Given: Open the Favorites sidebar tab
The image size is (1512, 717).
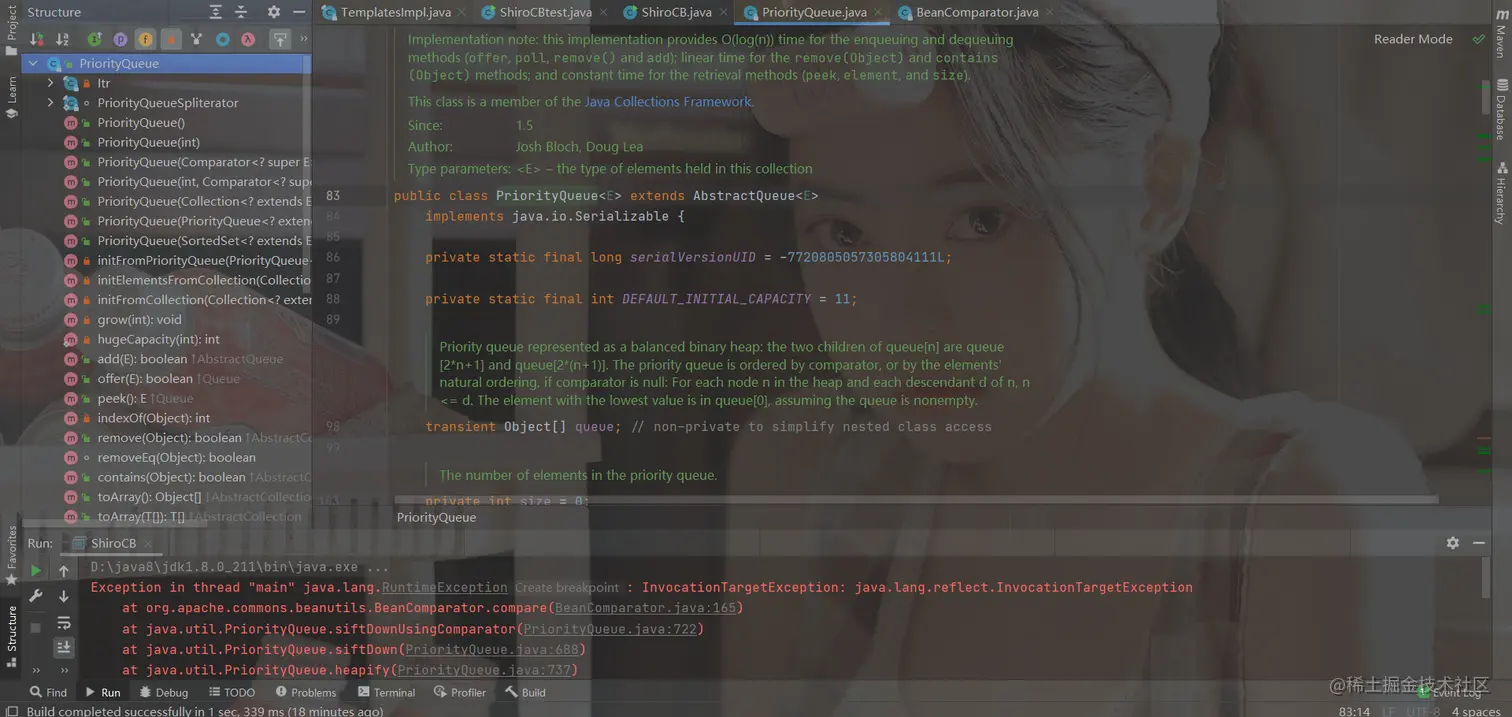Looking at the screenshot, I should tap(12, 554).
